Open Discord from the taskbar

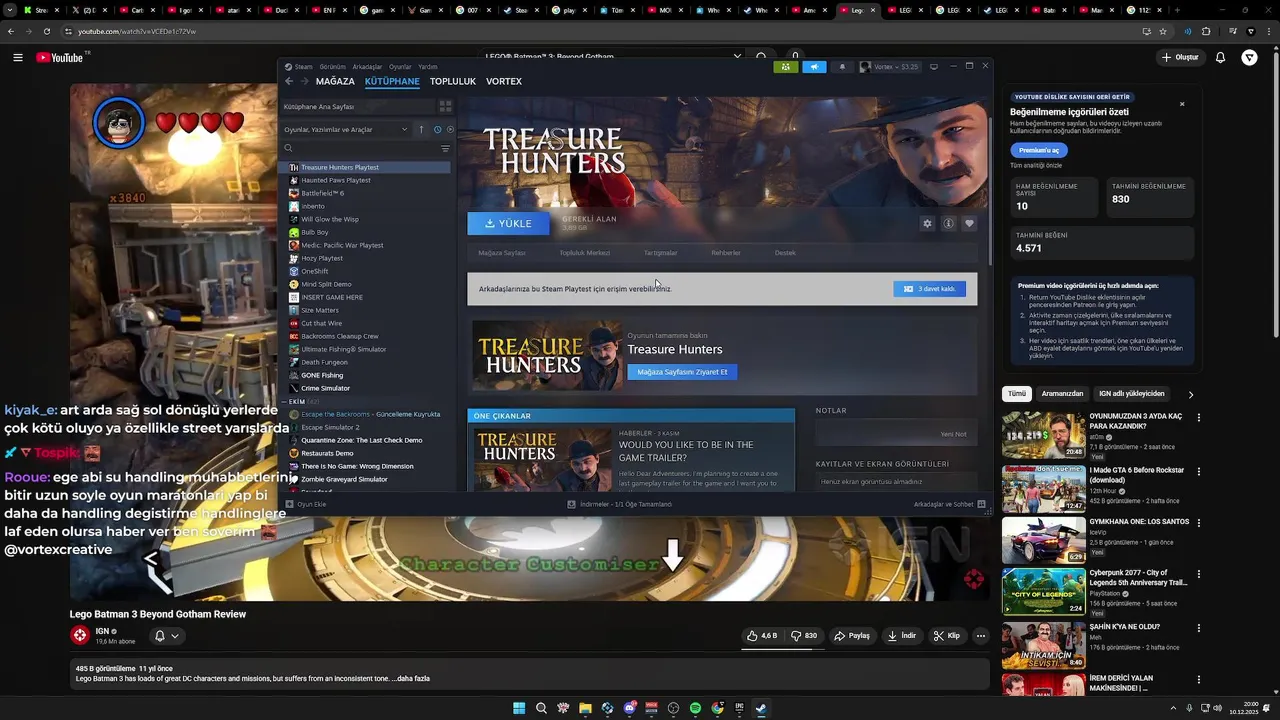(629, 708)
